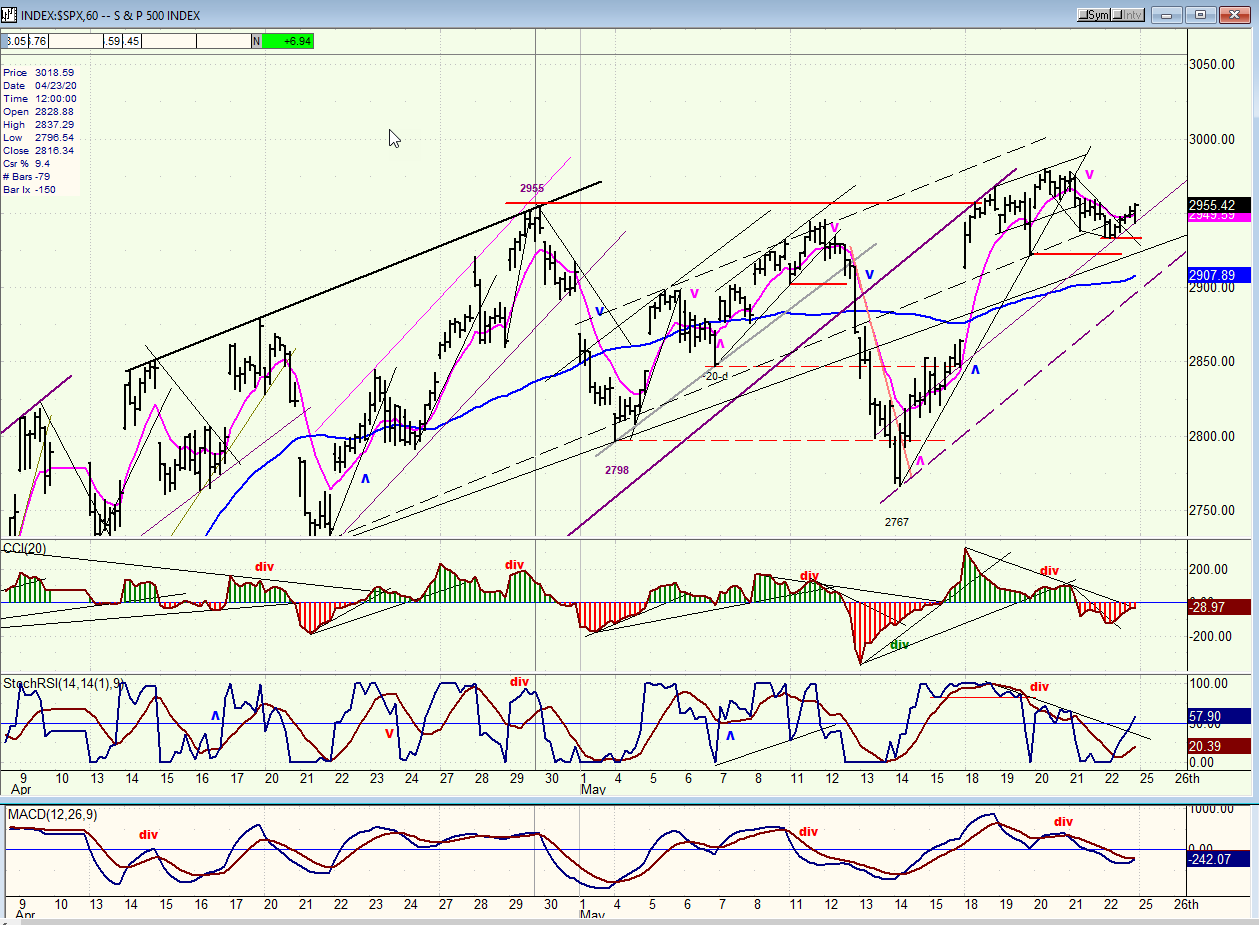Screen dimensions: 1259x925
Task: Maximize the SPX chart window
Action: pyautogui.click(x=1201, y=15)
